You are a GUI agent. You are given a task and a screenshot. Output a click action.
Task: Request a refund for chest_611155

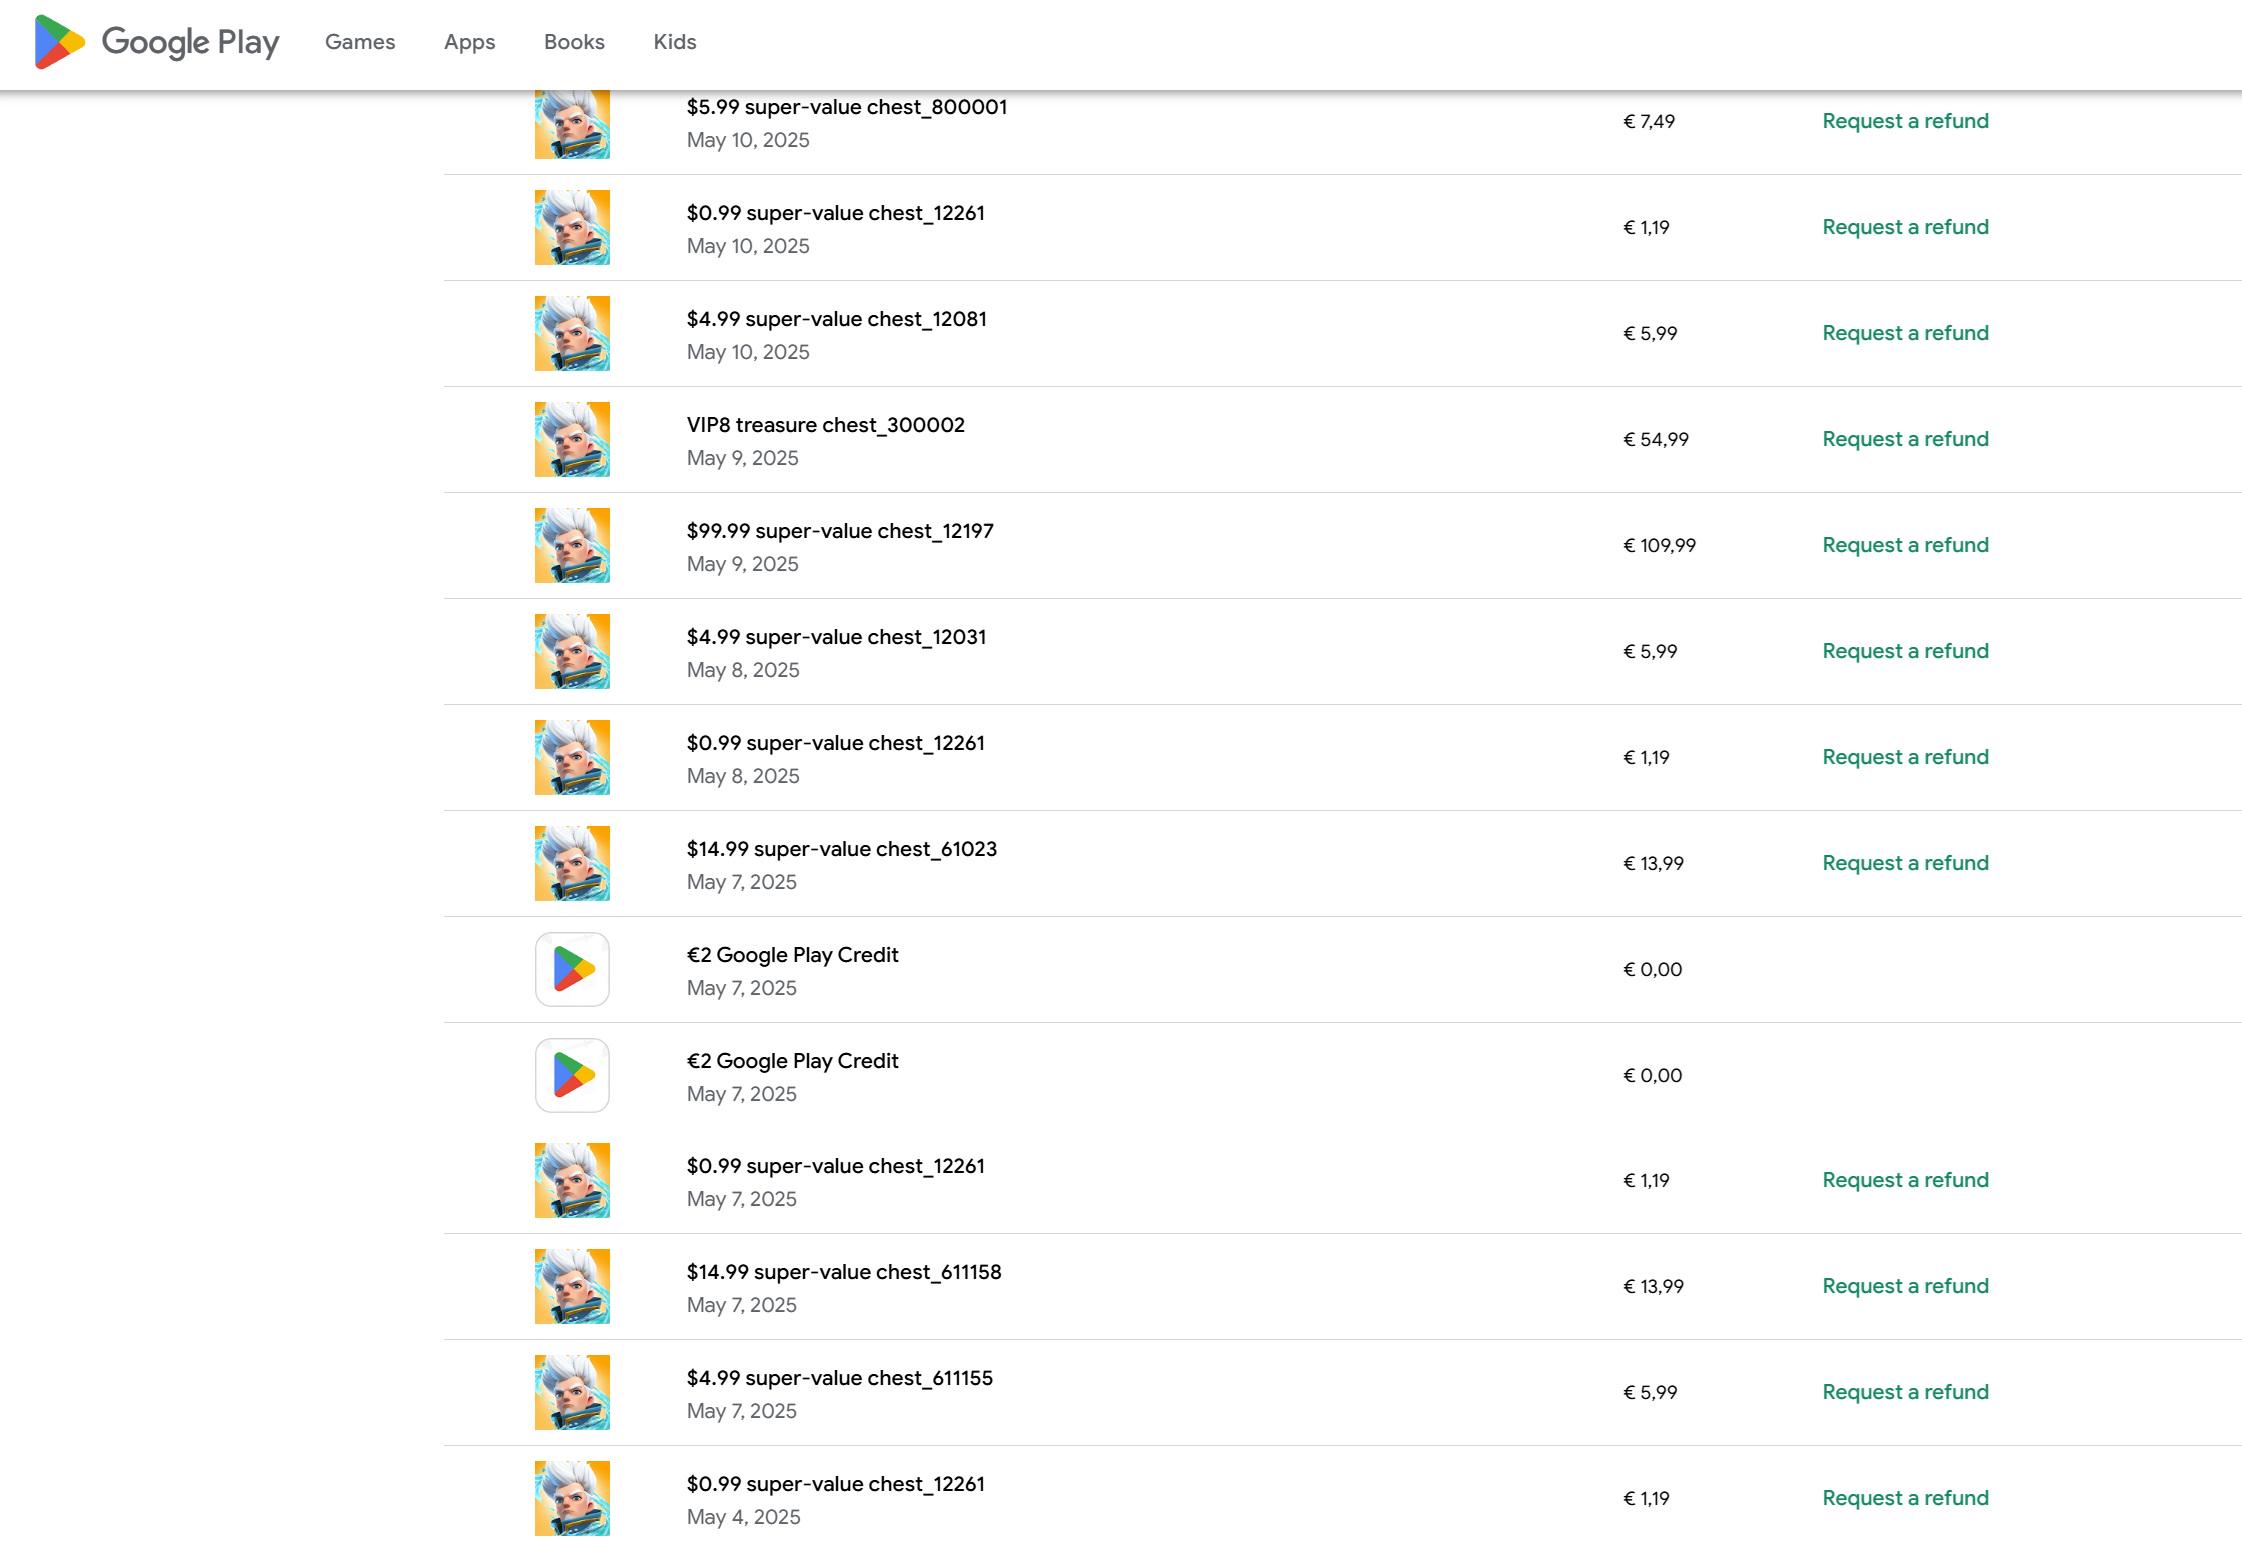[x=1905, y=1392]
